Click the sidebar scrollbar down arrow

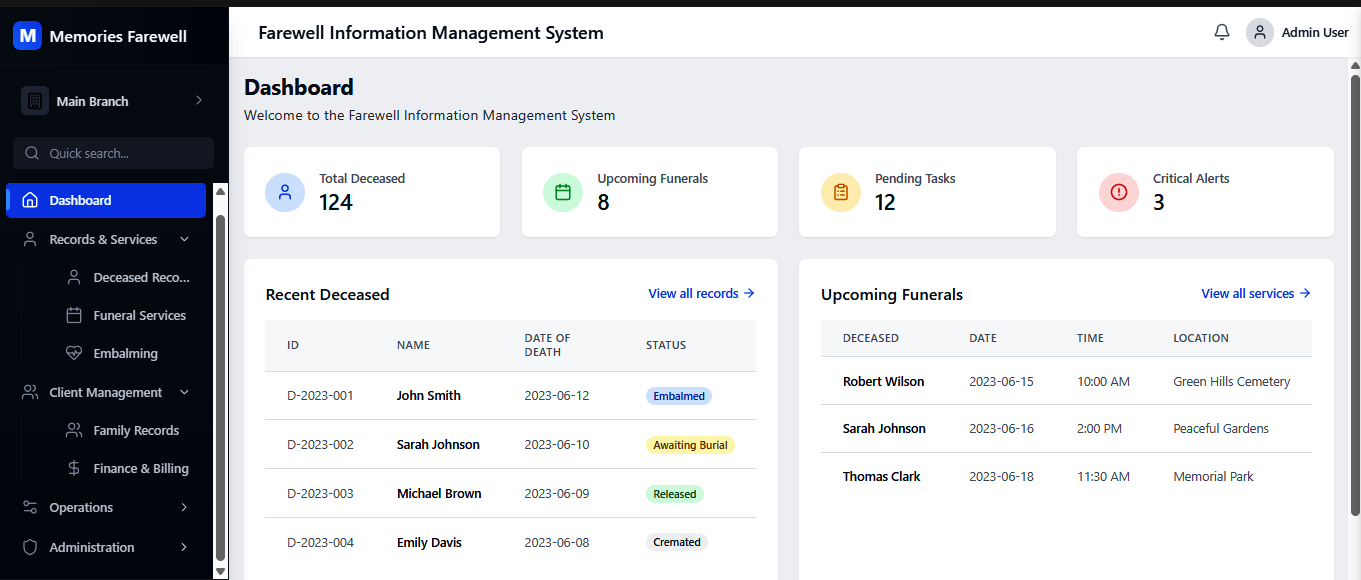point(221,572)
